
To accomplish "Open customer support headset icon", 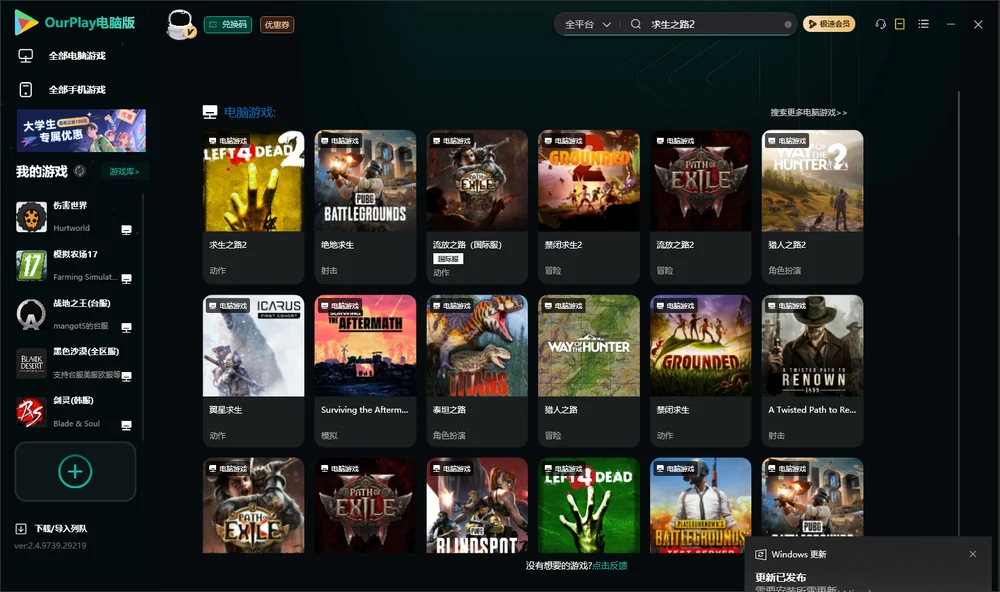I will coord(880,24).
